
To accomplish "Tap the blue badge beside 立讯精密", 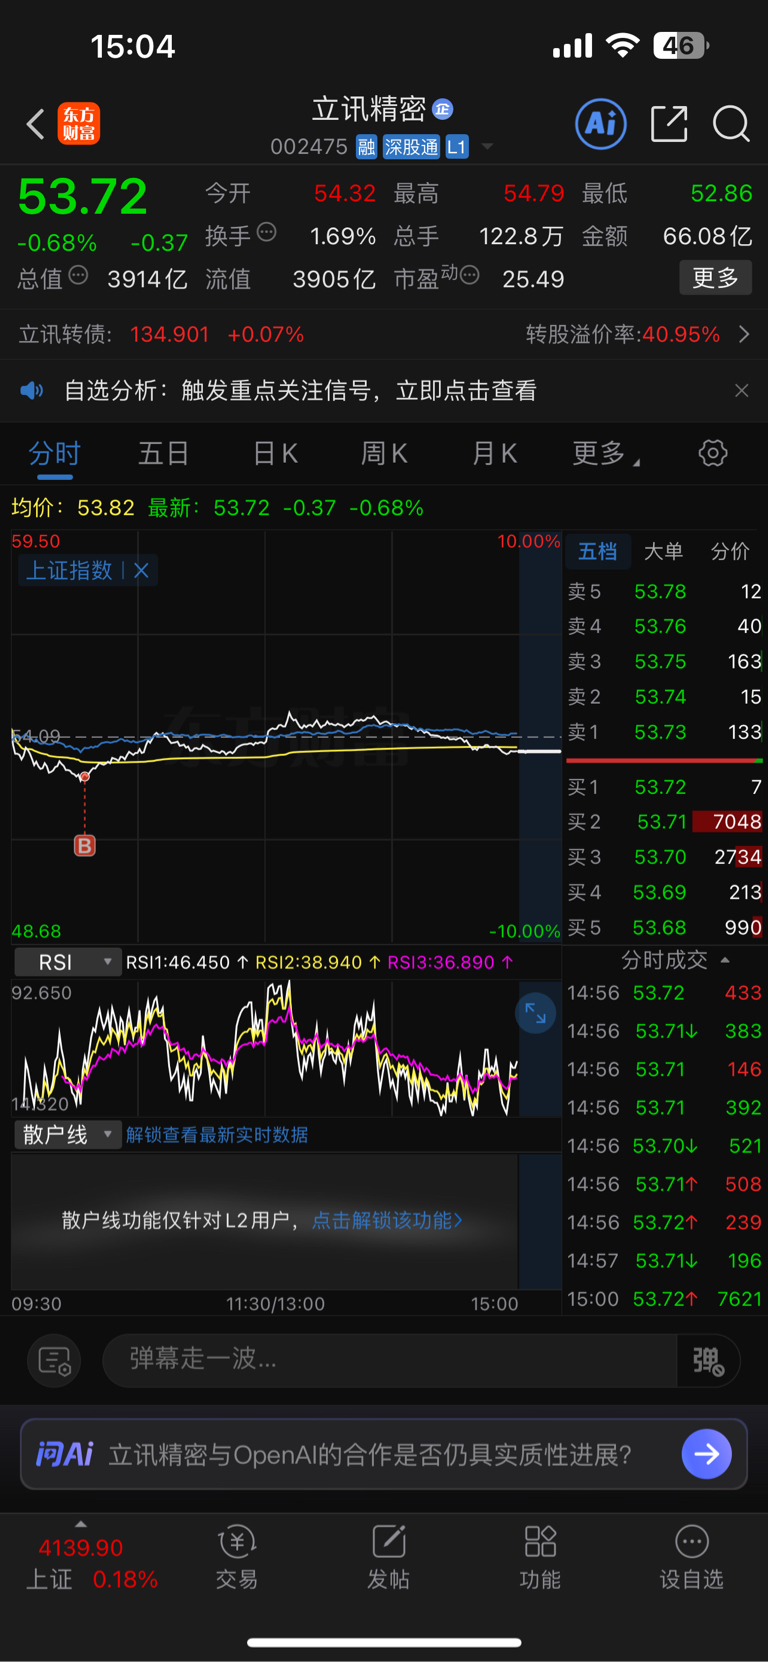I will pyautogui.click(x=443, y=108).
